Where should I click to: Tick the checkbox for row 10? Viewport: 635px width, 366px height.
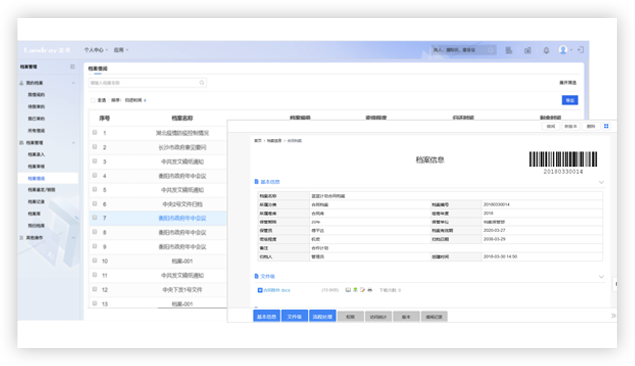[x=95, y=261]
